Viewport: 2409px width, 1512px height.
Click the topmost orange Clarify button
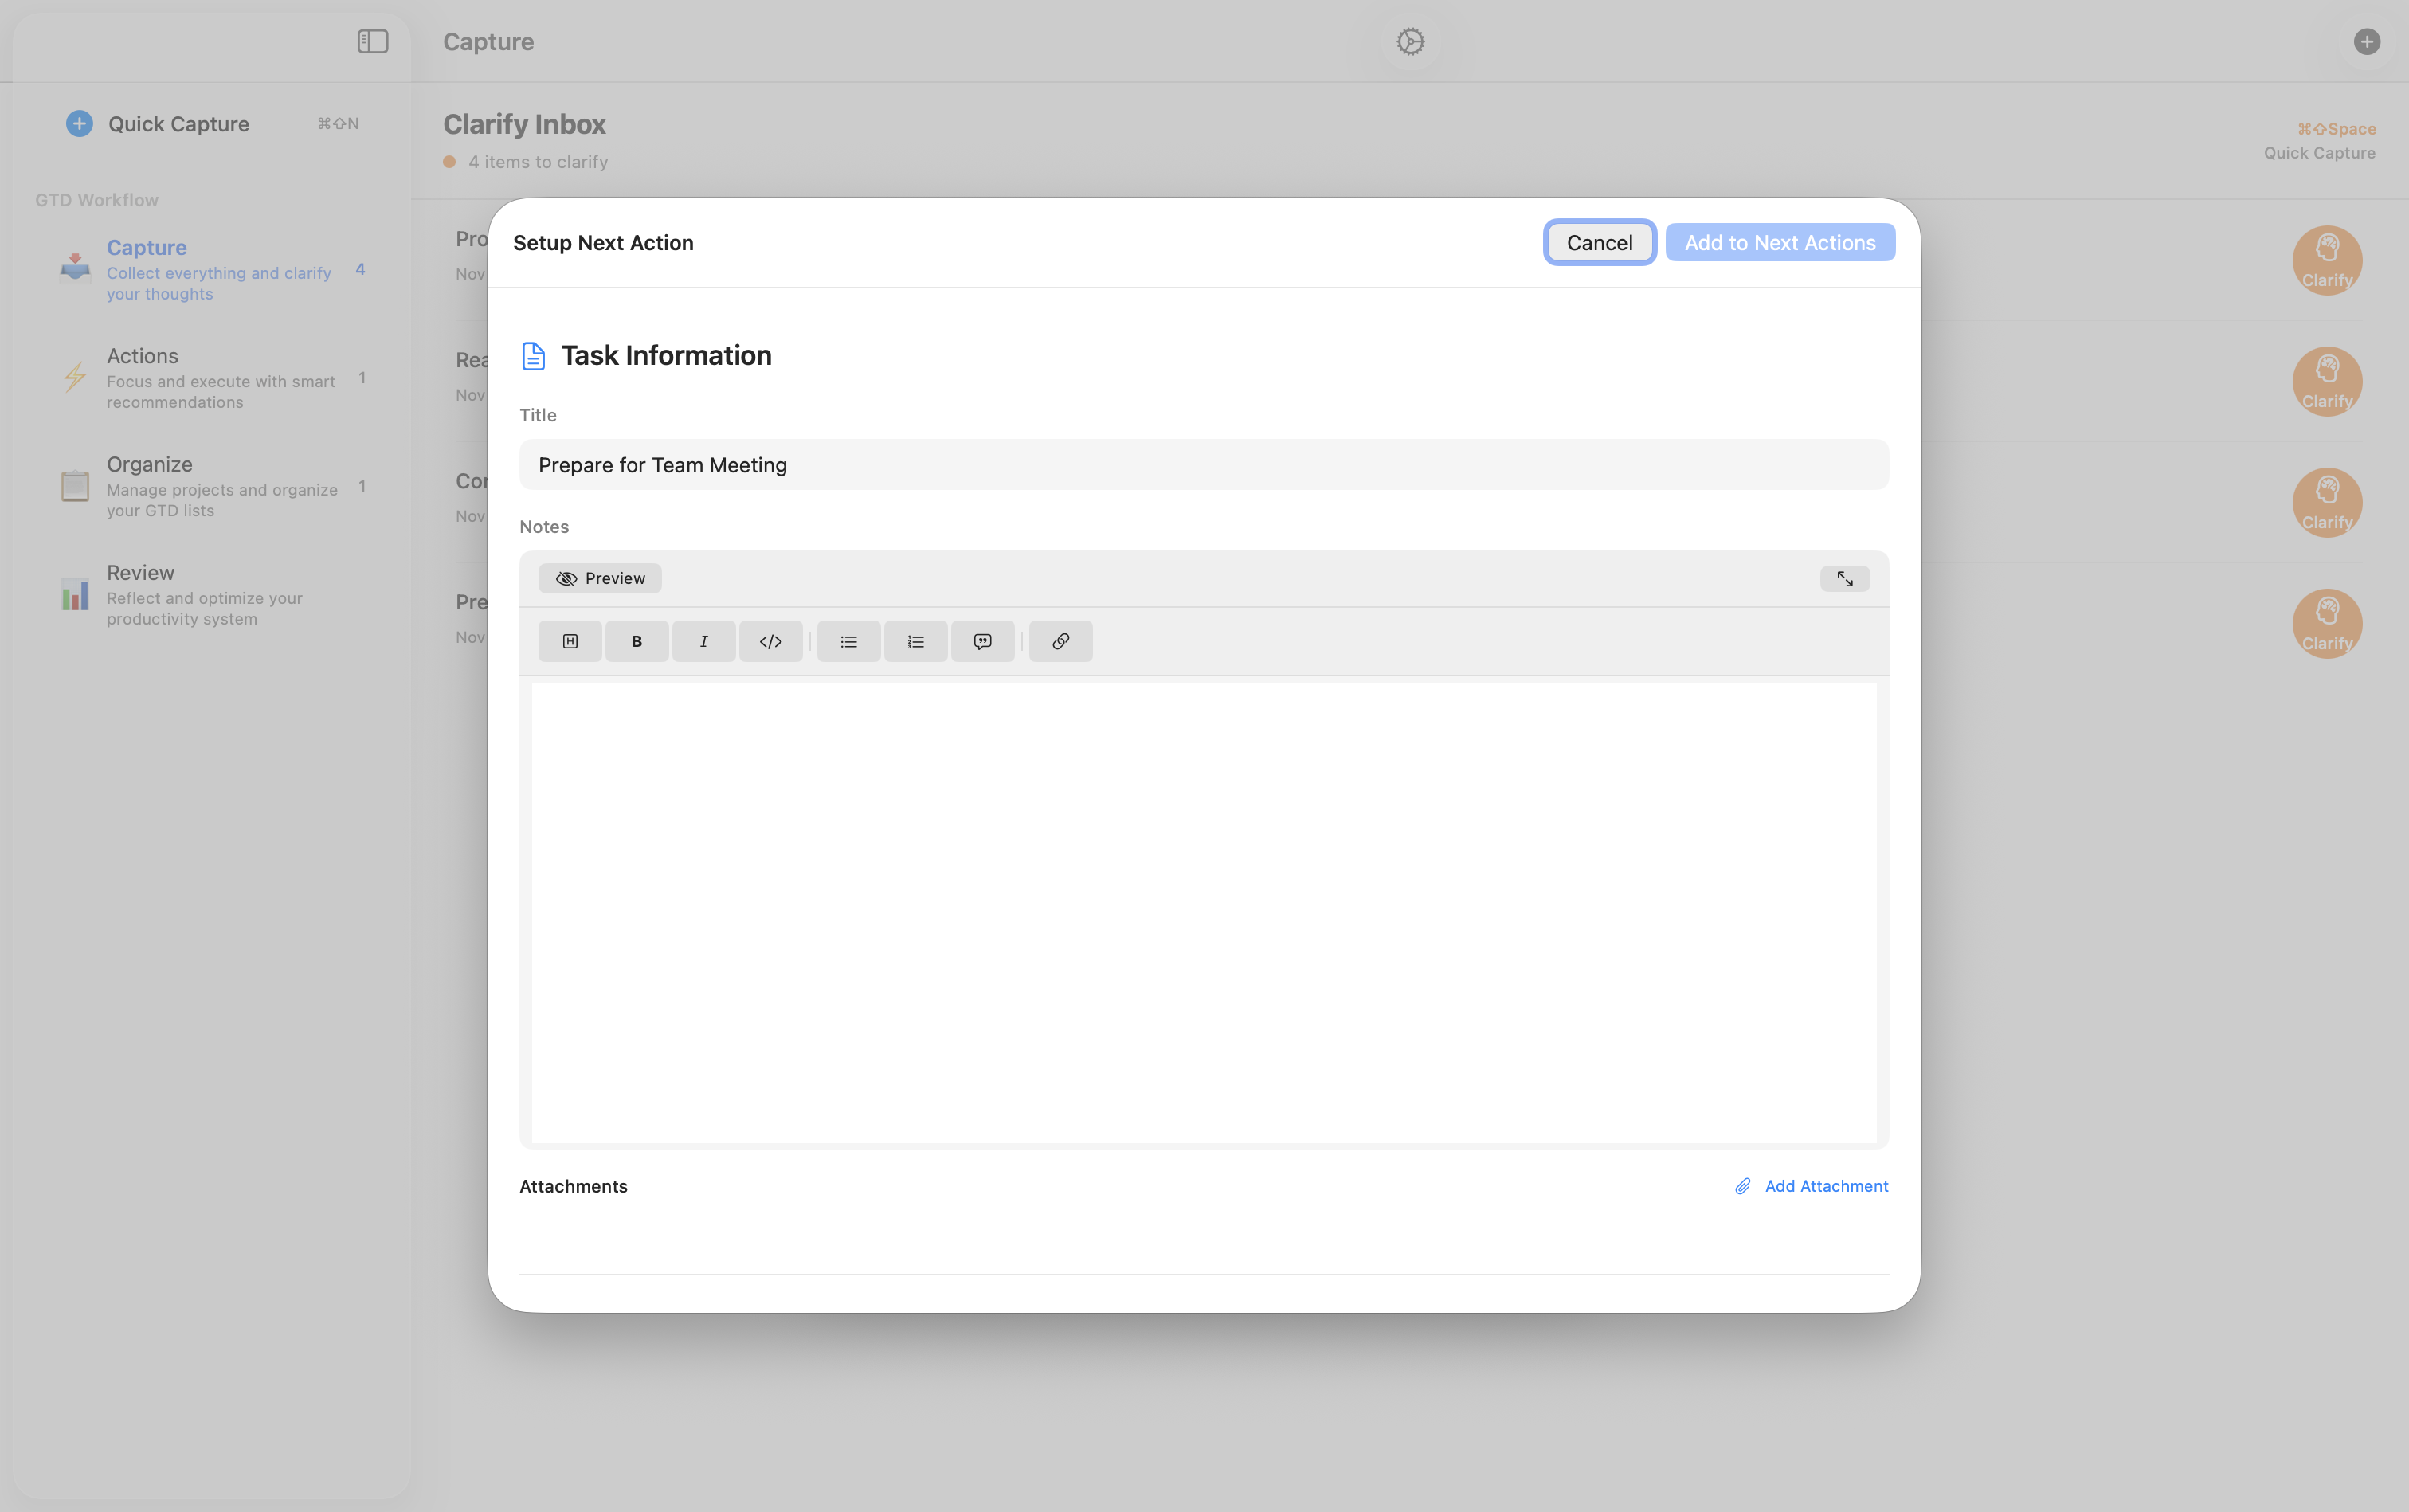2326,260
